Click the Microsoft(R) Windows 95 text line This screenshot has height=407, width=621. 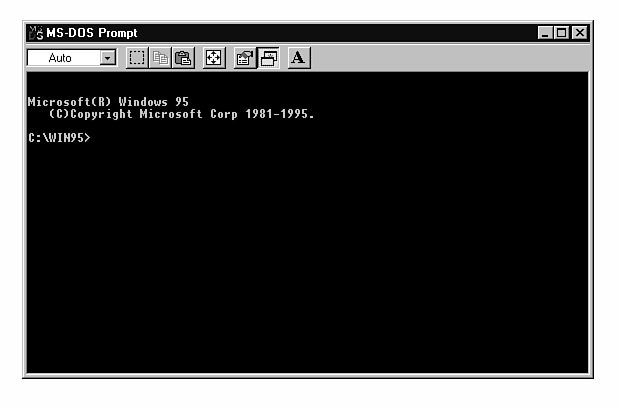coord(108,102)
